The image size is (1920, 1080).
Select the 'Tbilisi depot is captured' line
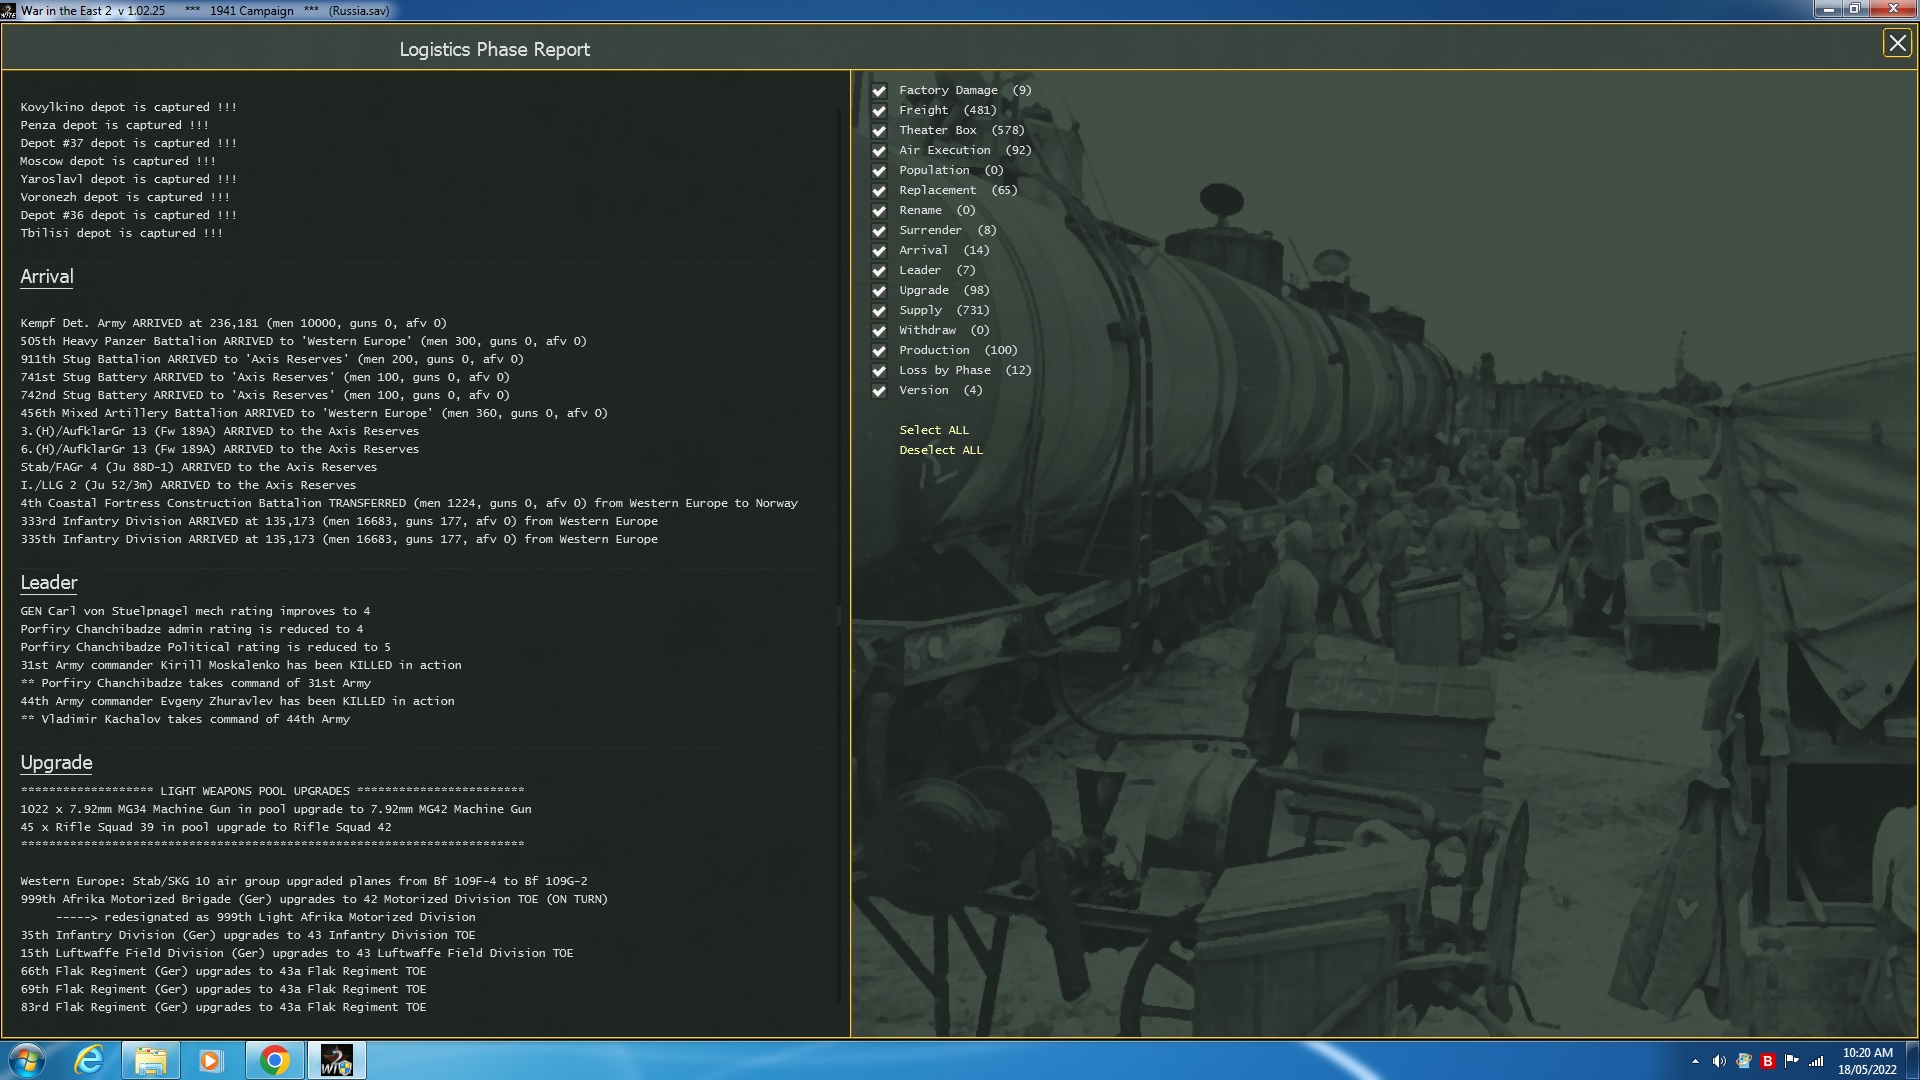click(122, 233)
